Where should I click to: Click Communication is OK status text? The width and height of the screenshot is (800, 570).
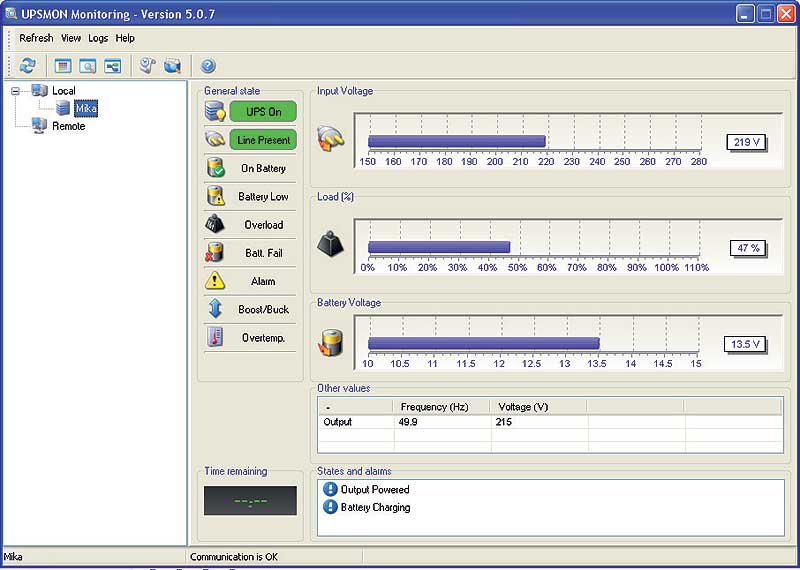(x=234, y=557)
